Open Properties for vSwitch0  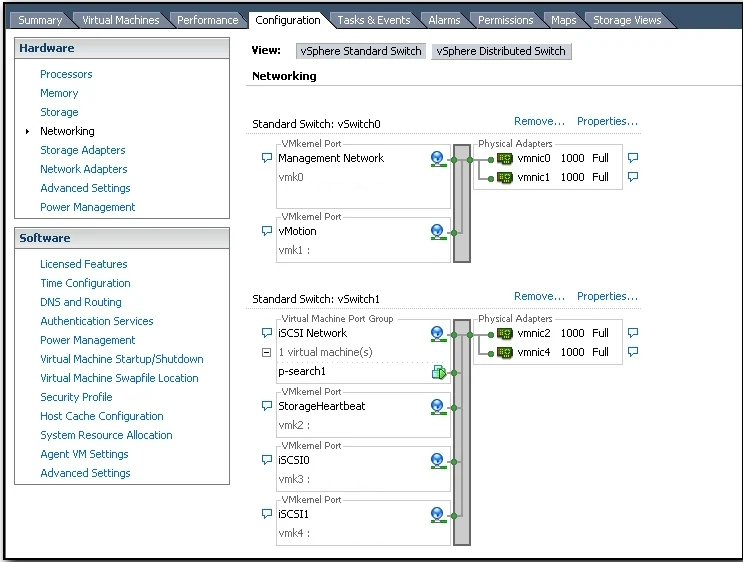(607, 121)
